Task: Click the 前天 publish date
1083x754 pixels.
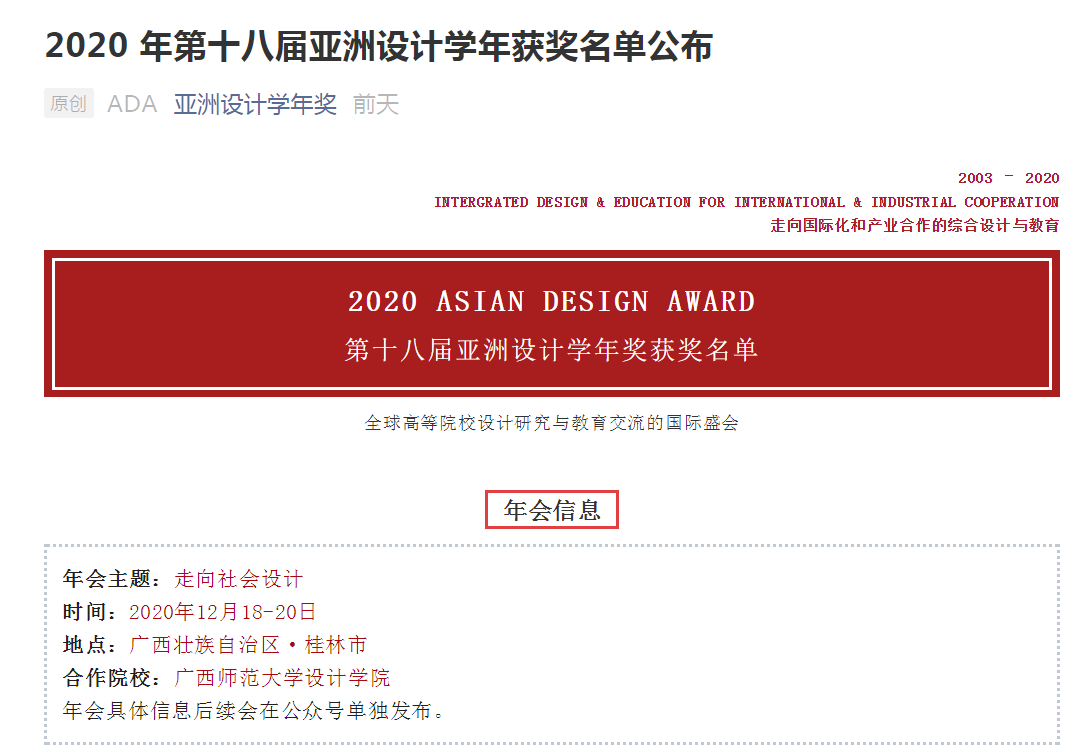Action: (x=376, y=104)
